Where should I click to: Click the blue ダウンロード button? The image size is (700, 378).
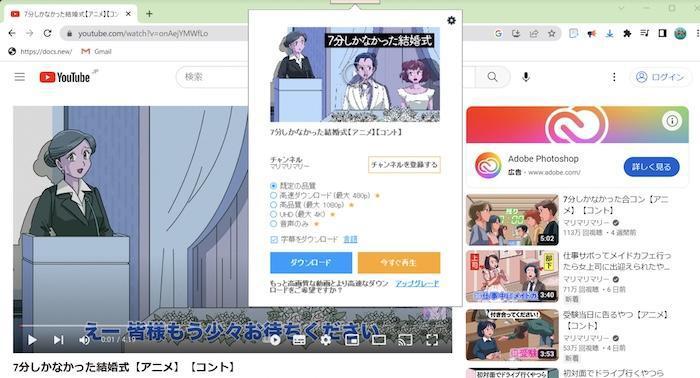pyautogui.click(x=311, y=262)
